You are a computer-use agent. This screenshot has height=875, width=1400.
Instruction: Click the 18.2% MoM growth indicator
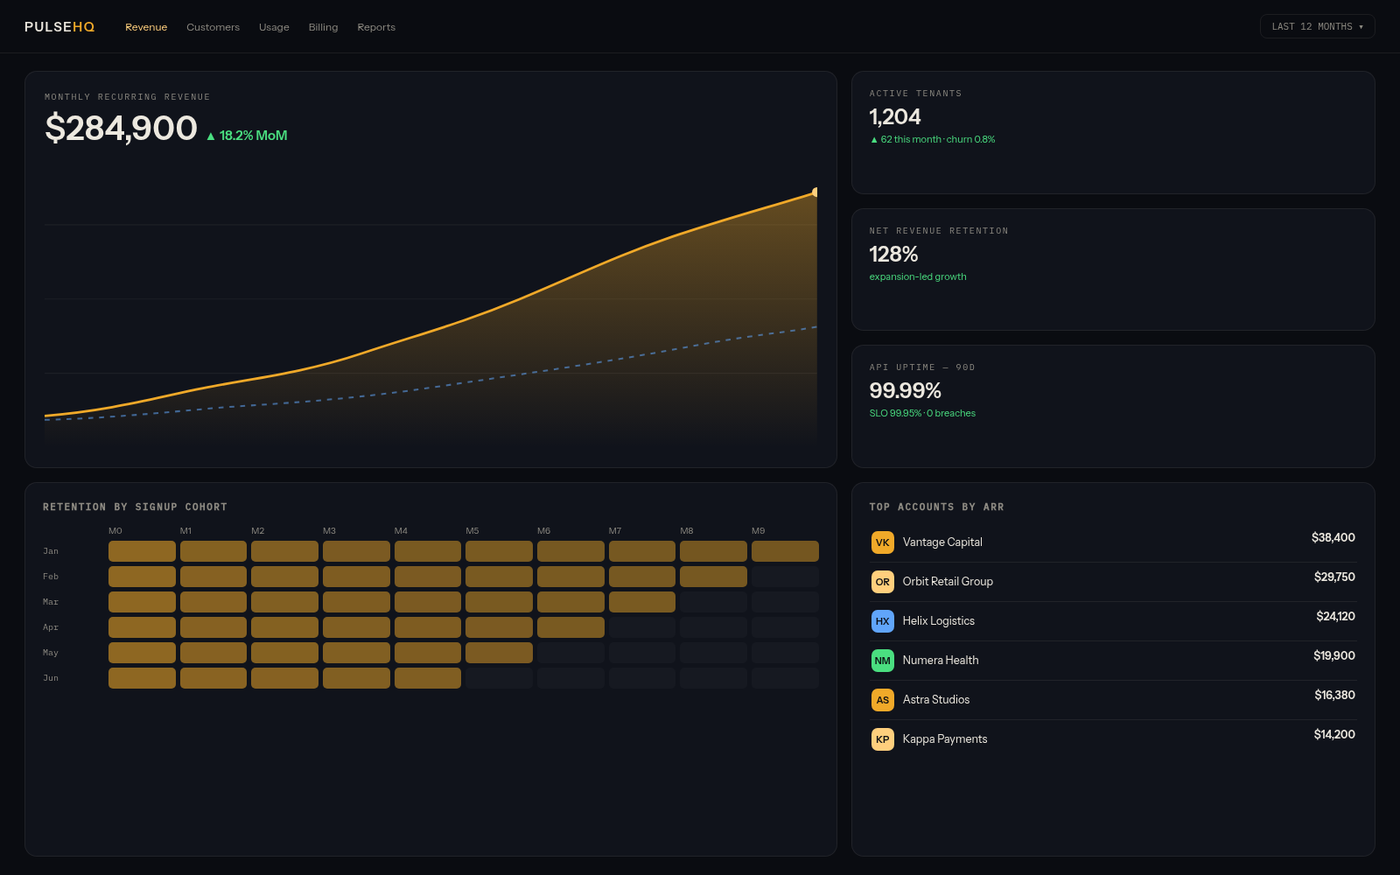246,135
